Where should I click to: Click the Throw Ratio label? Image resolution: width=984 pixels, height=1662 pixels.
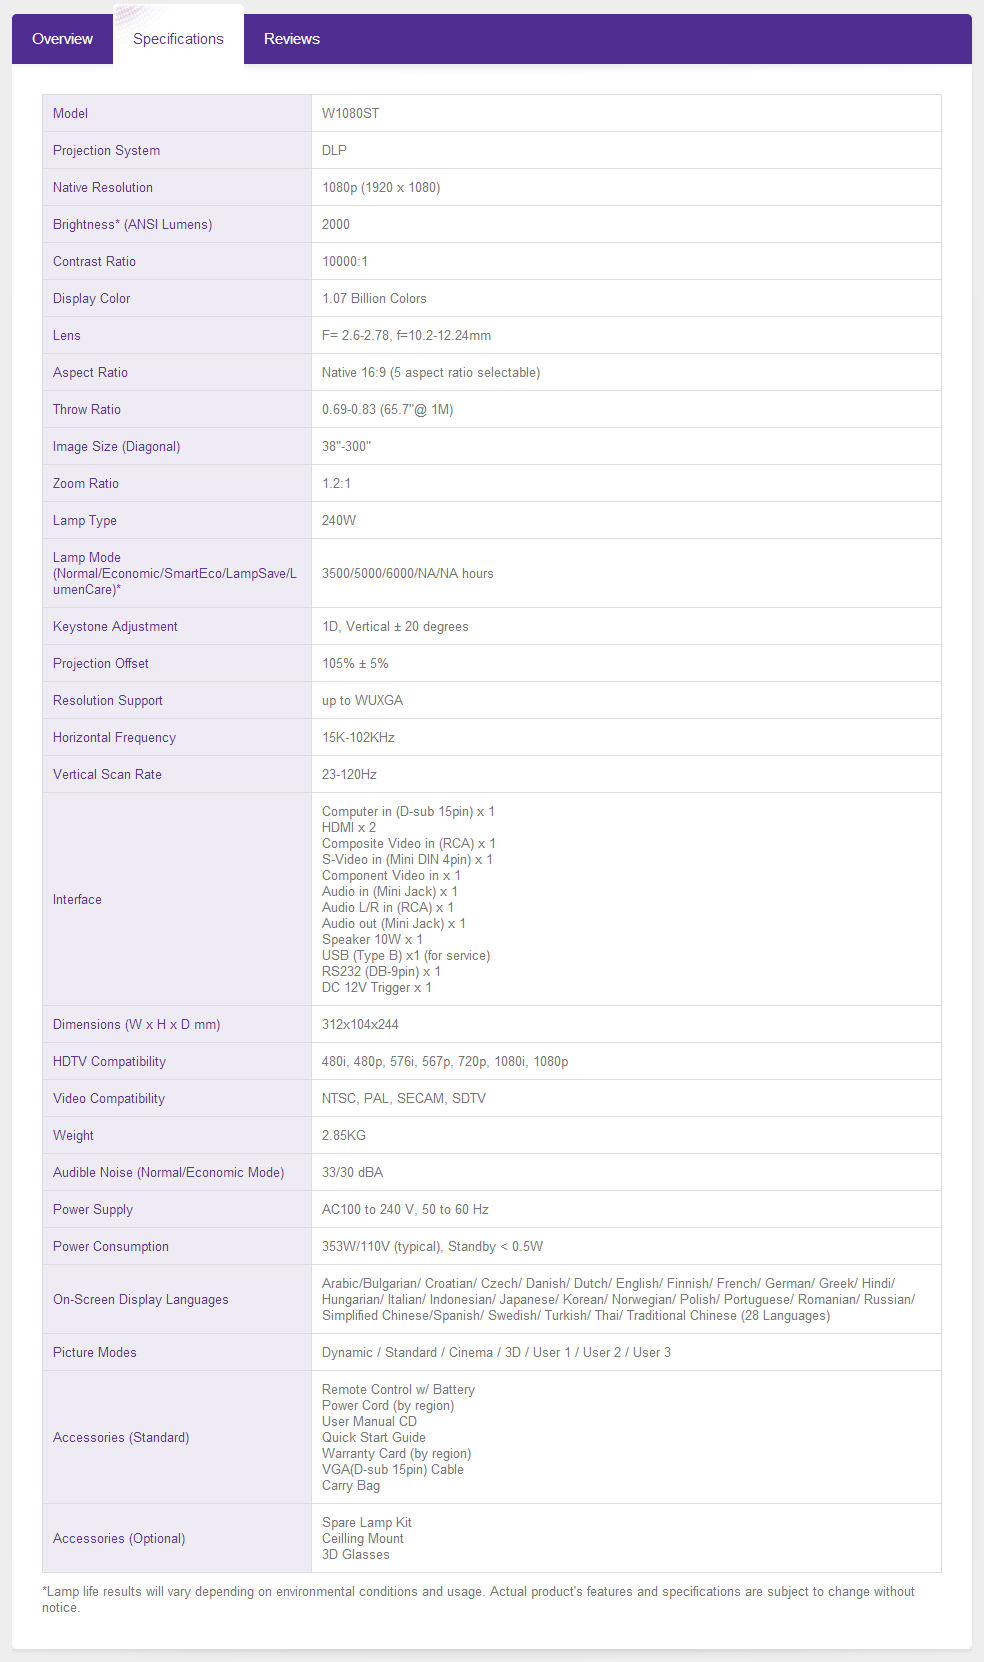click(87, 409)
